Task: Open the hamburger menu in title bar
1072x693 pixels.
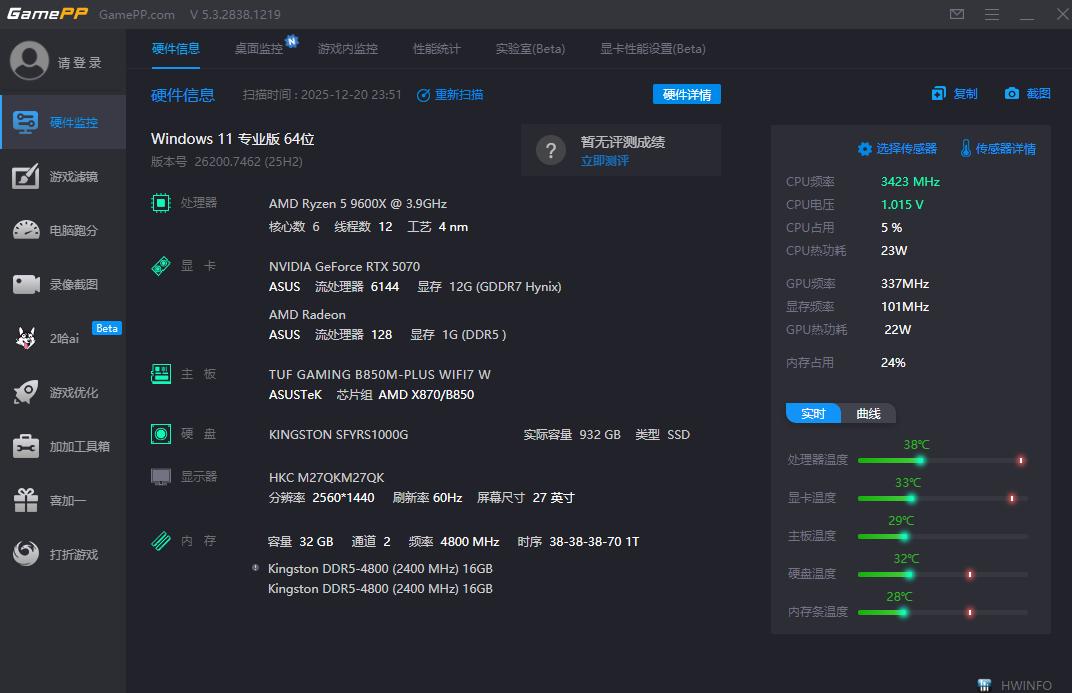Action: point(992,14)
